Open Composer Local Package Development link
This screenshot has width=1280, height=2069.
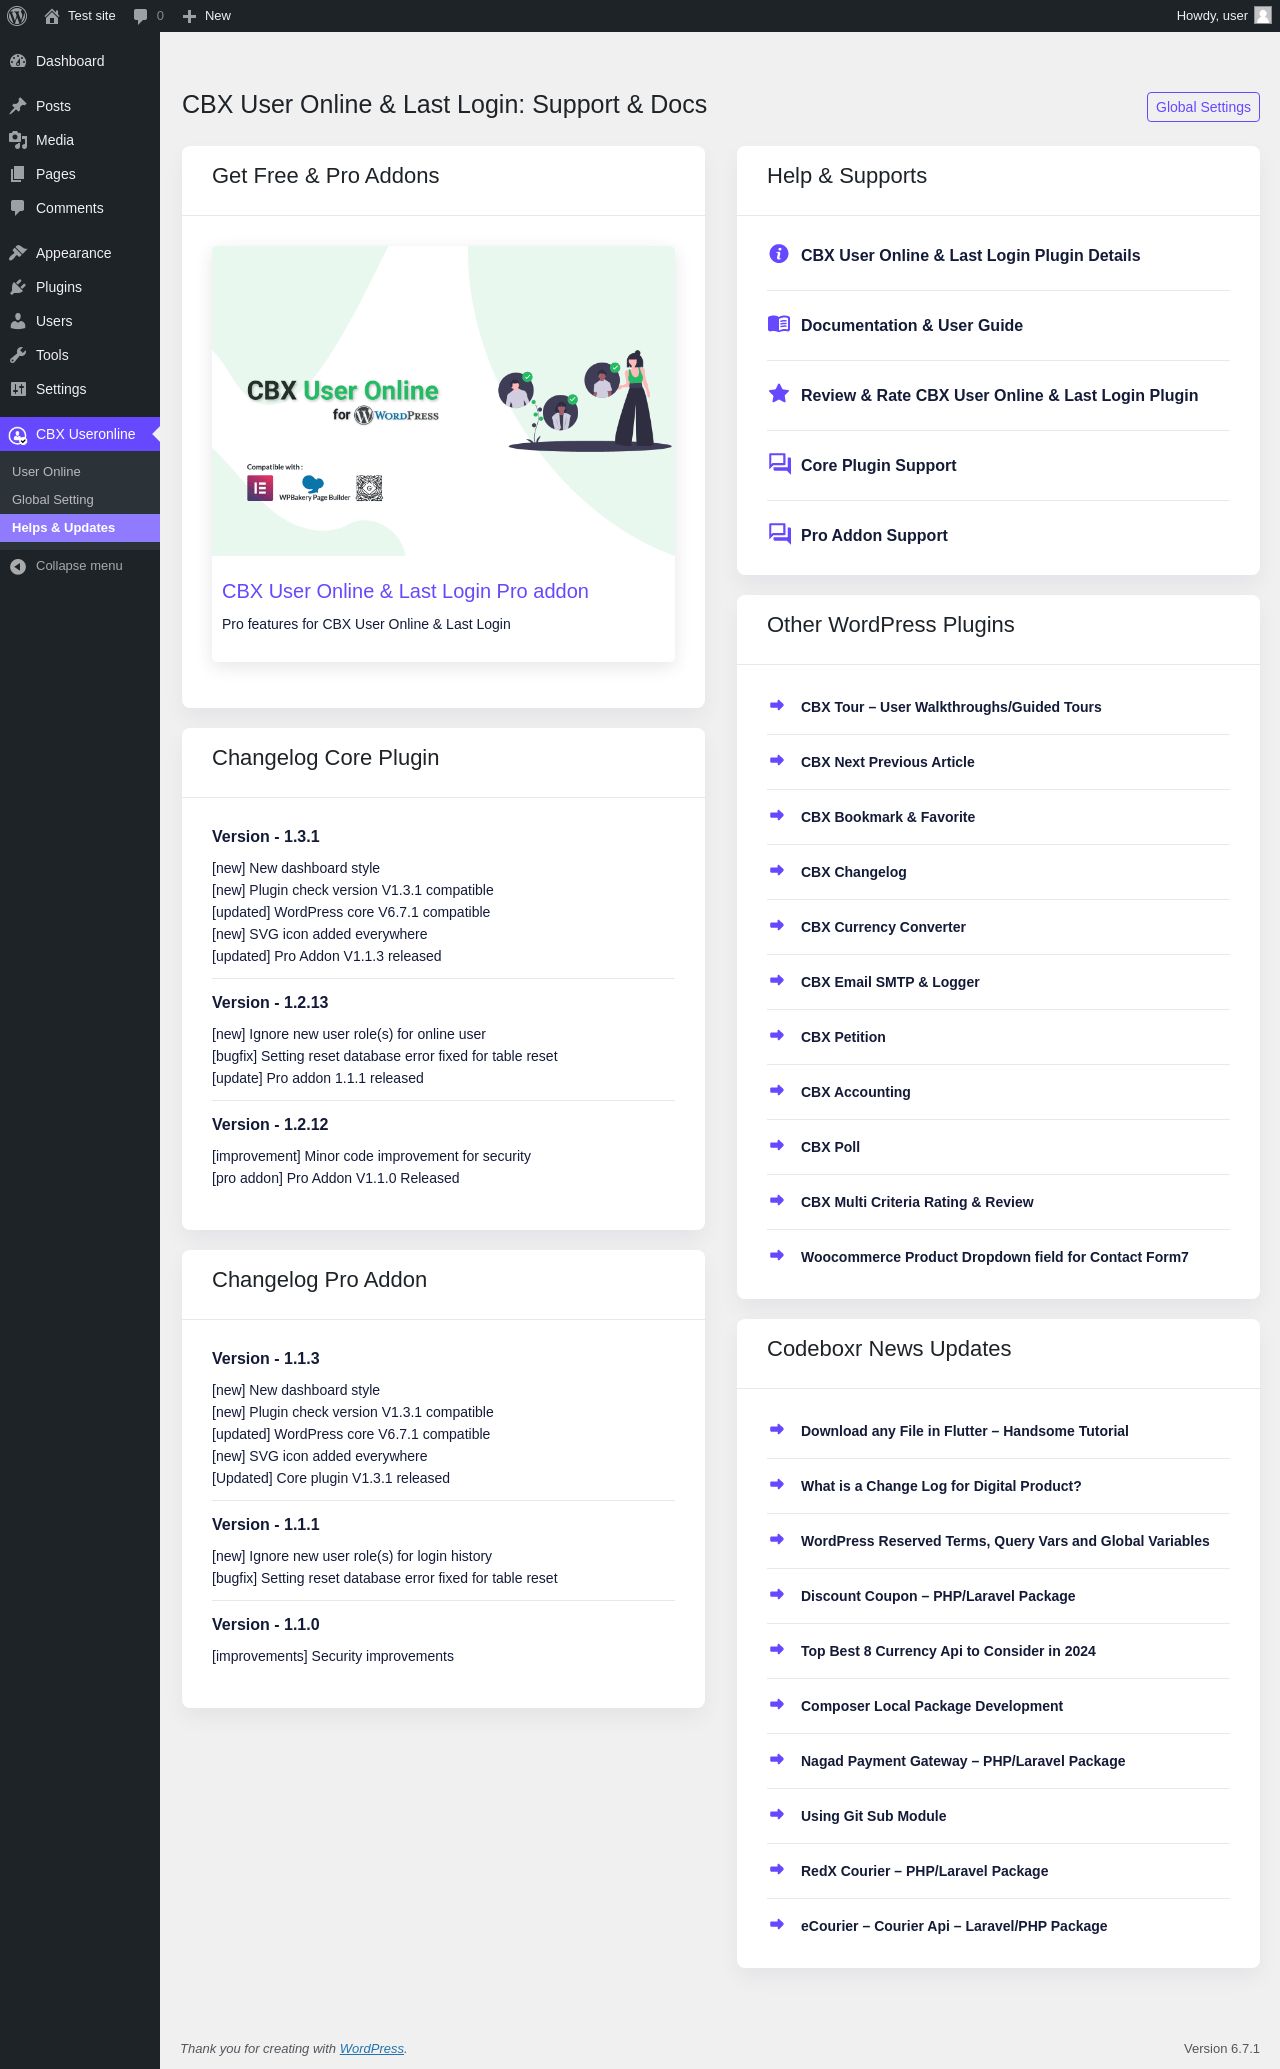[x=932, y=1706]
